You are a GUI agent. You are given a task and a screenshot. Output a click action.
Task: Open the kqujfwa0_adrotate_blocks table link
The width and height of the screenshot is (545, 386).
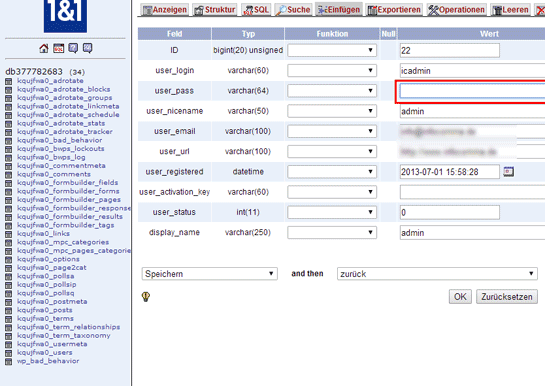[x=64, y=89]
